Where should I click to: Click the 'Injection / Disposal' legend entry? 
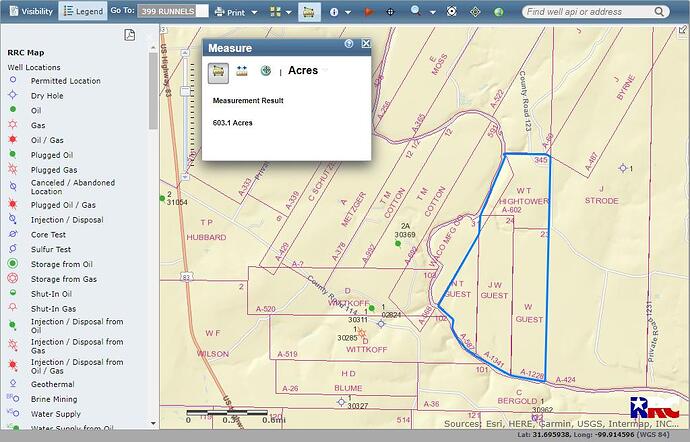click(x=67, y=220)
